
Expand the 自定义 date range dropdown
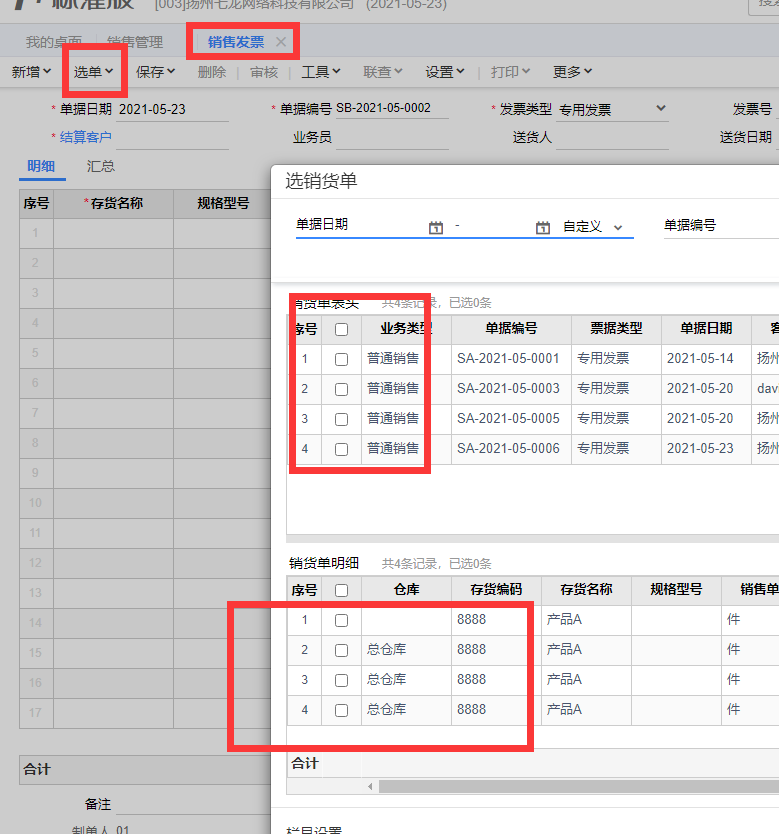point(618,228)
